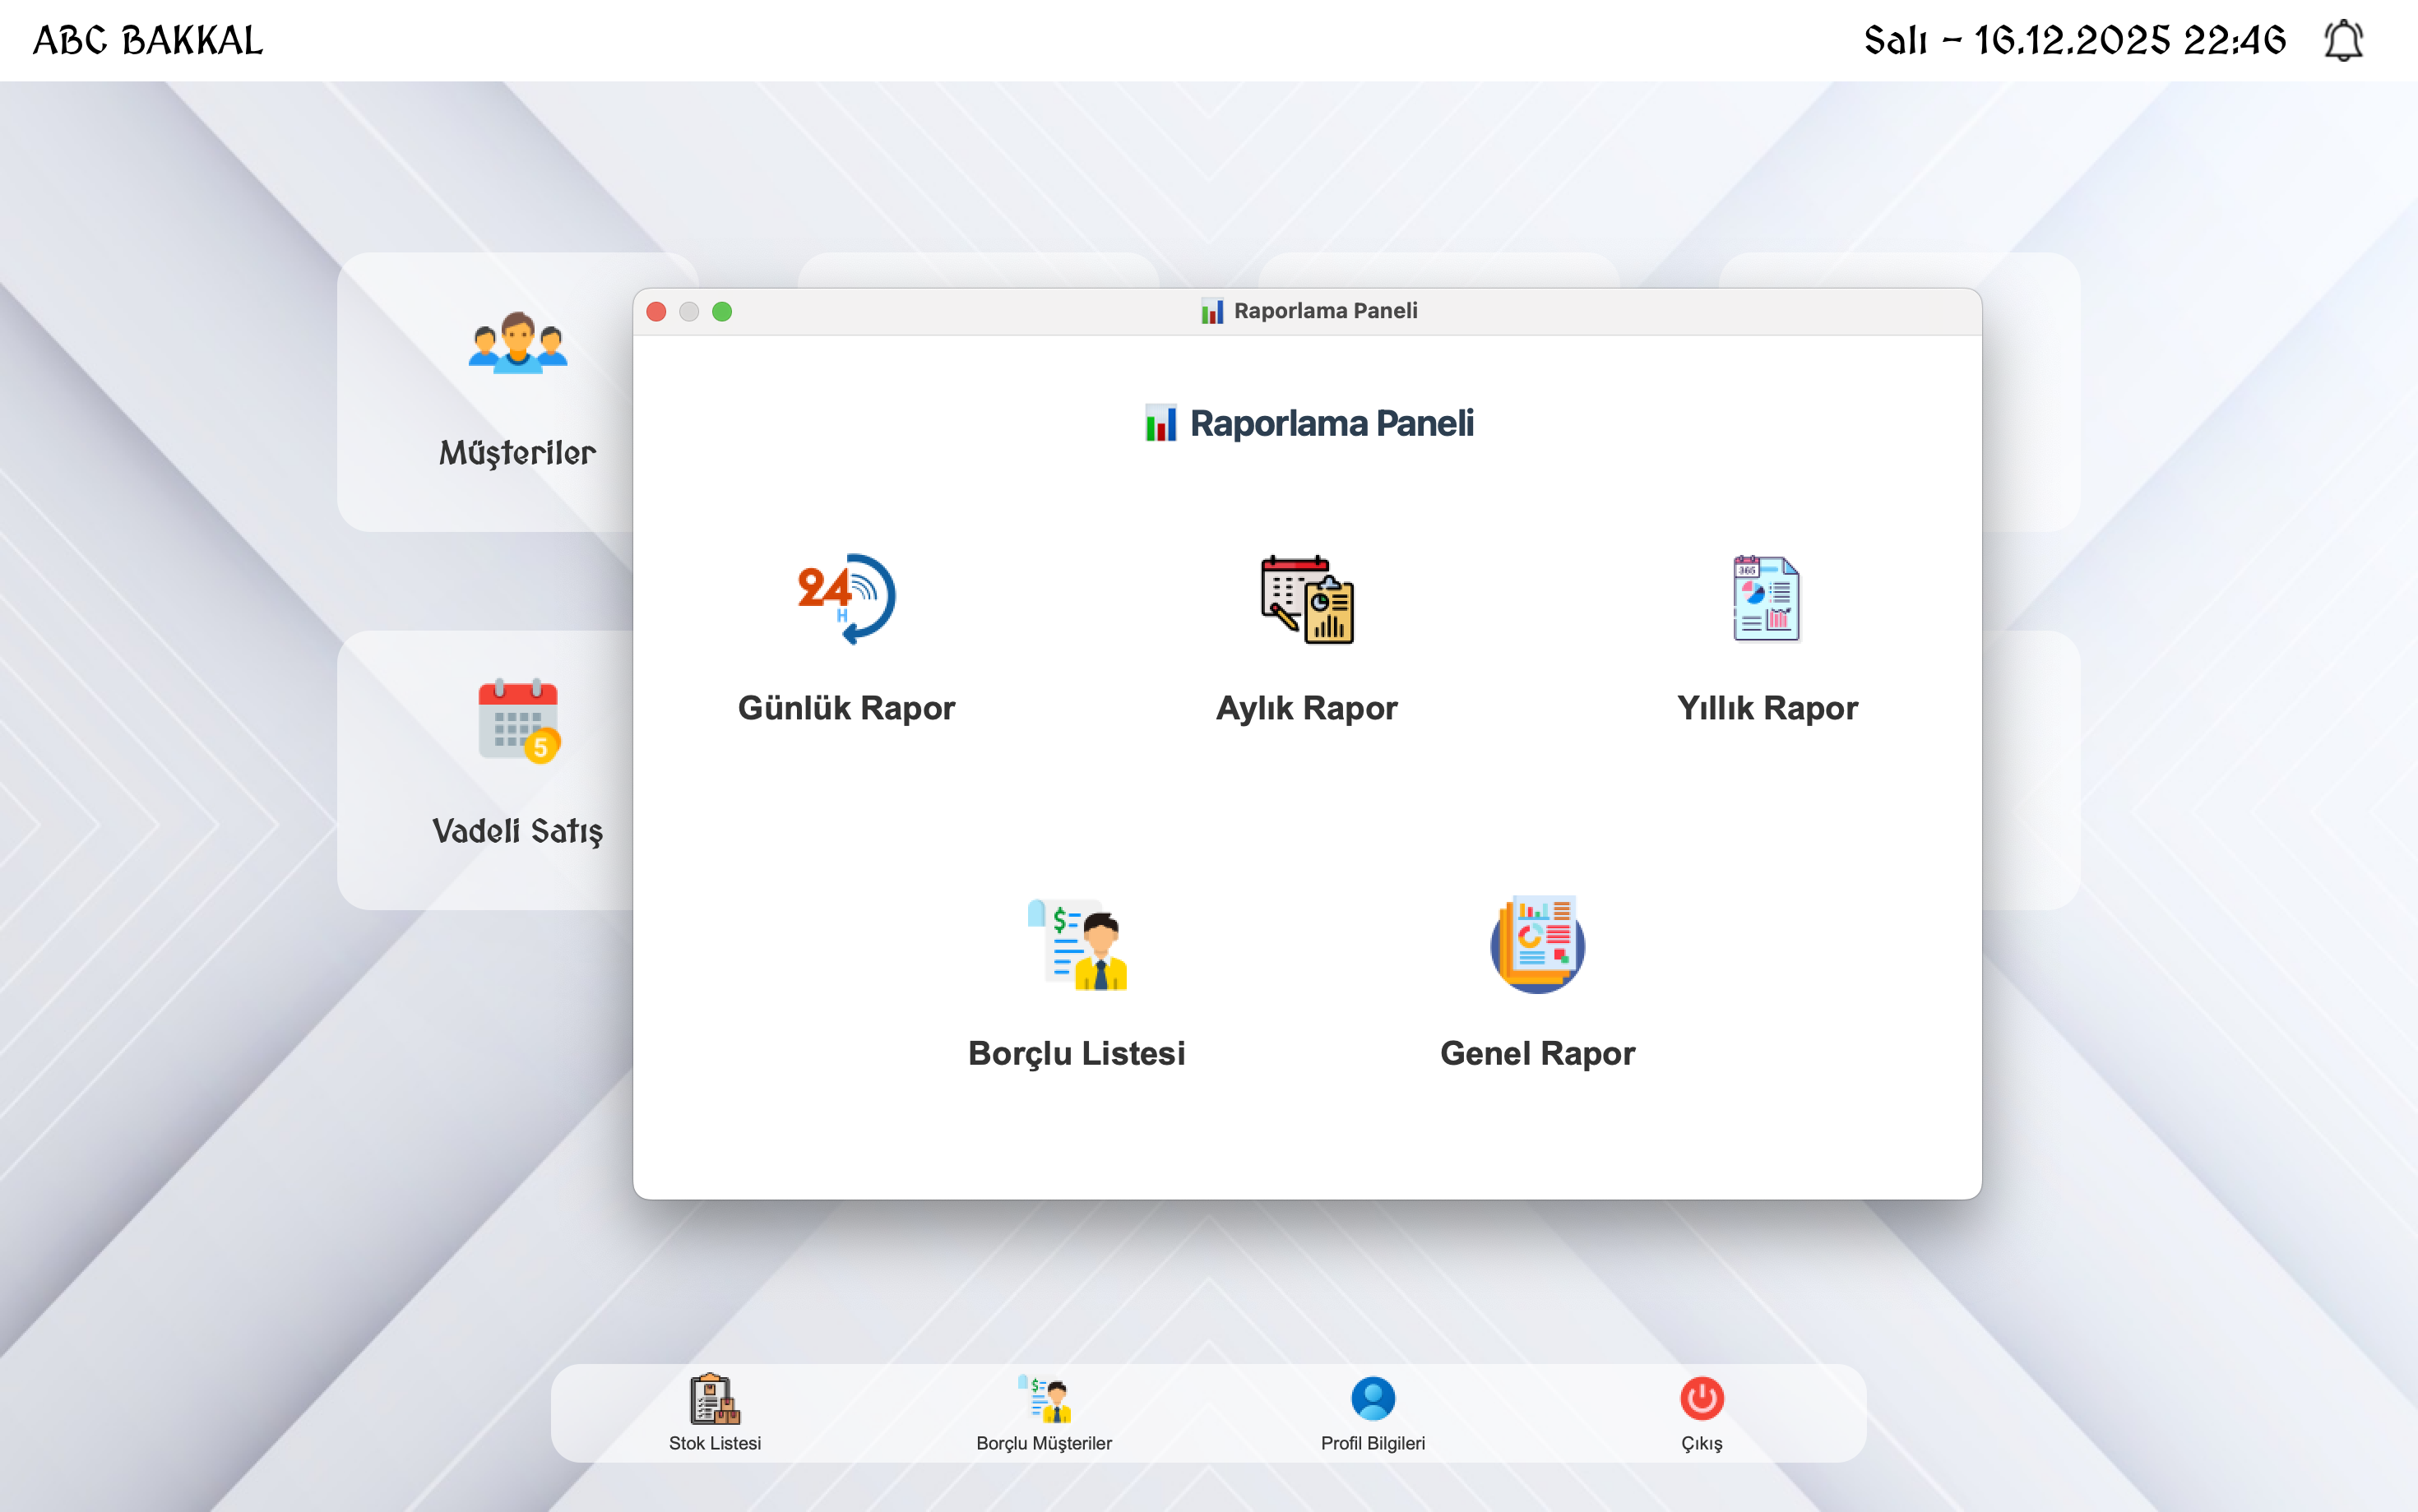Click the notification bell icon
The width and height of the screenshot is (2418, 1512).
tap(2343, 41)
